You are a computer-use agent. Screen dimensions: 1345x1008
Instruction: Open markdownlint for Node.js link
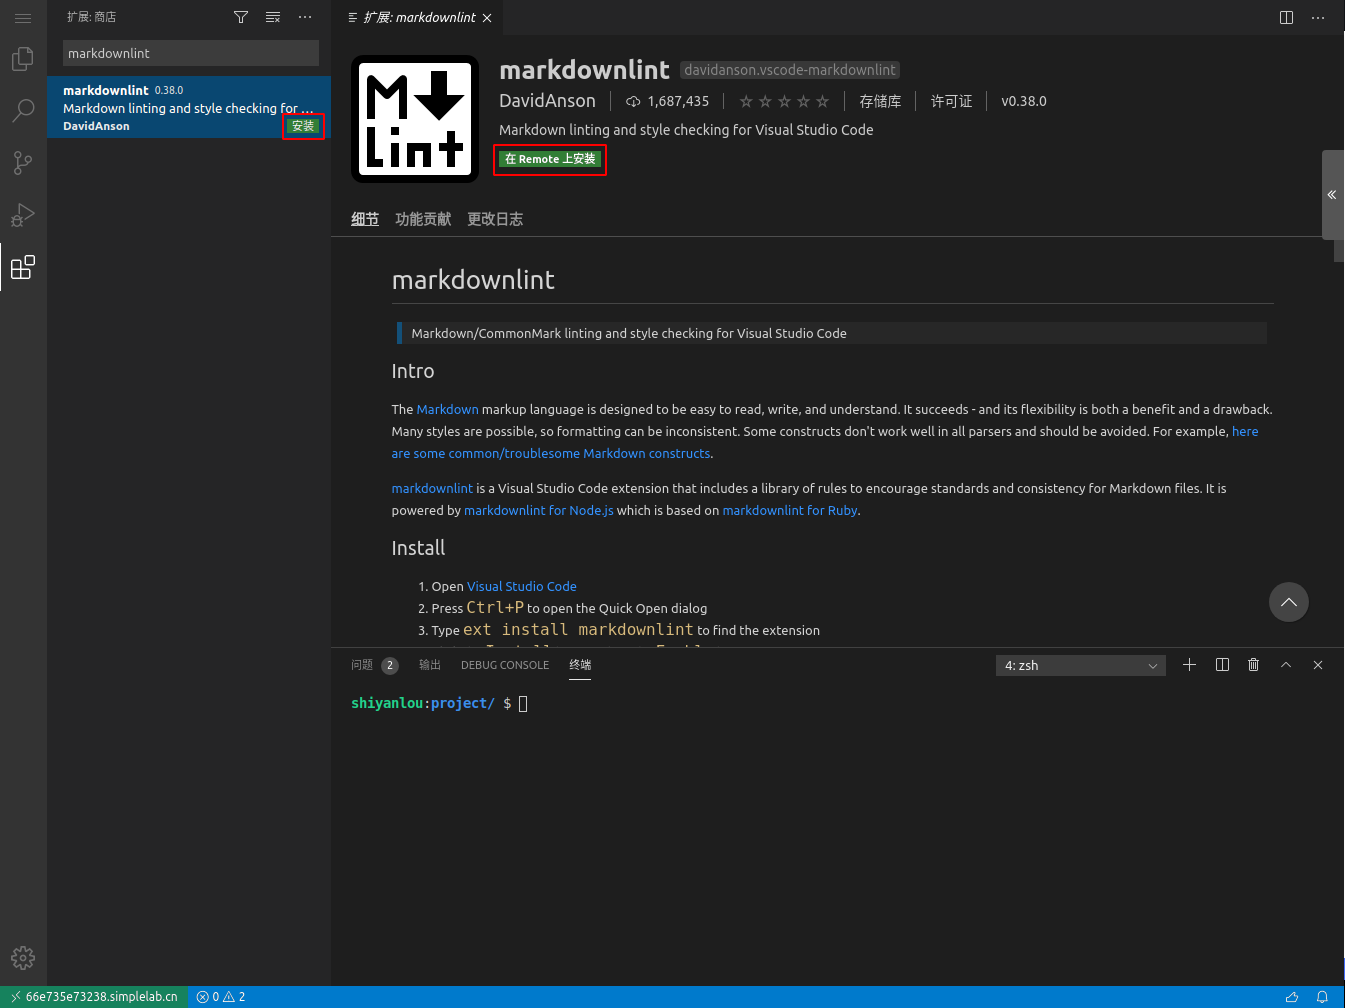click(x=539, y=510)
